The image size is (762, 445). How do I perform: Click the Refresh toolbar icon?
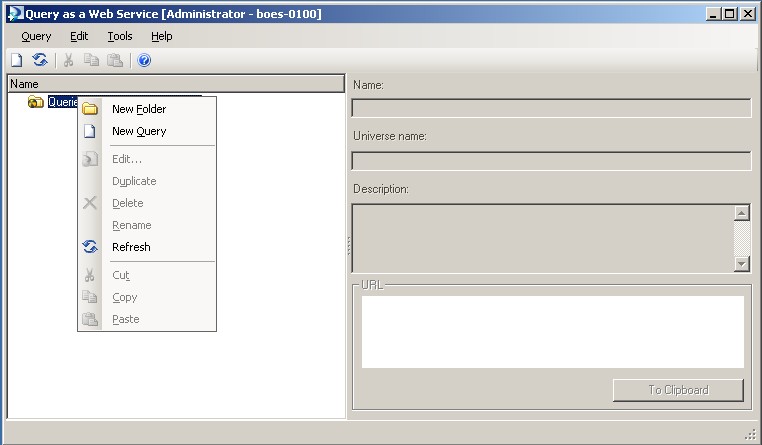40,60
